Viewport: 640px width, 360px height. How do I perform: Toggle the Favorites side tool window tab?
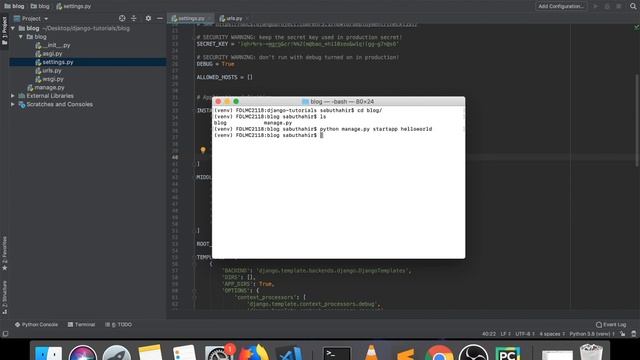point(4,253)
